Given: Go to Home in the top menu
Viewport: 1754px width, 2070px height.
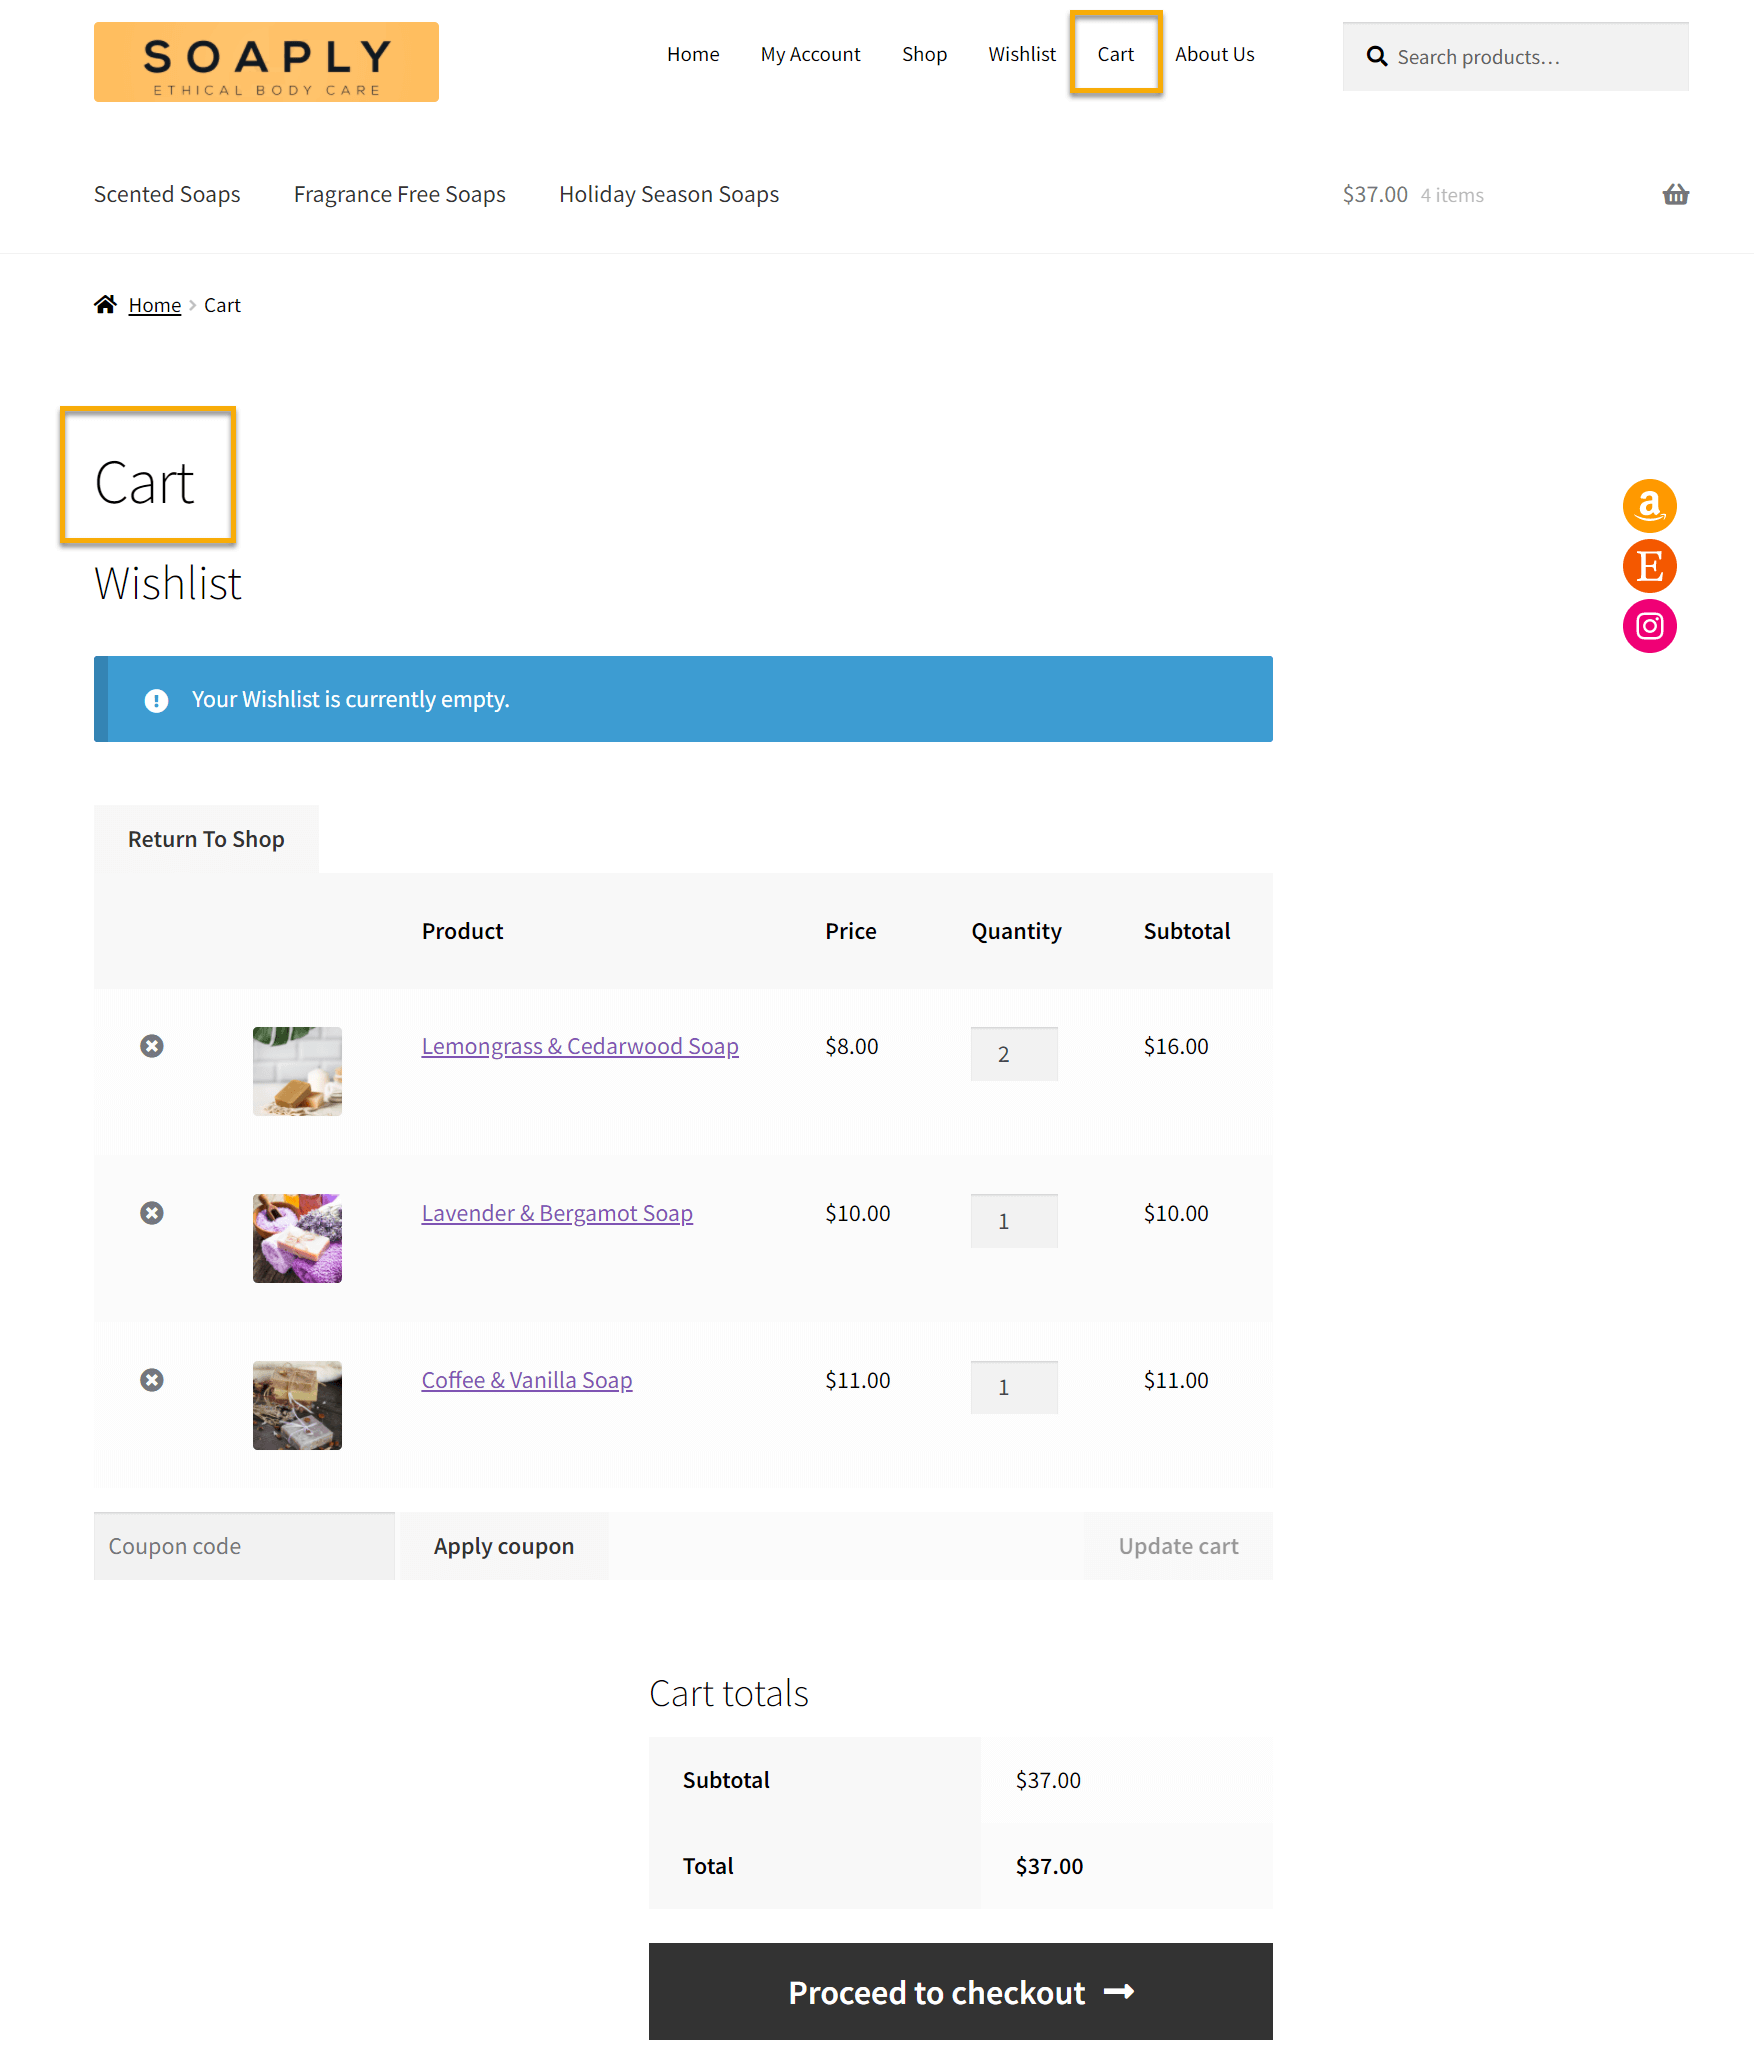Looking at the screenshot, I should point(693,54).
